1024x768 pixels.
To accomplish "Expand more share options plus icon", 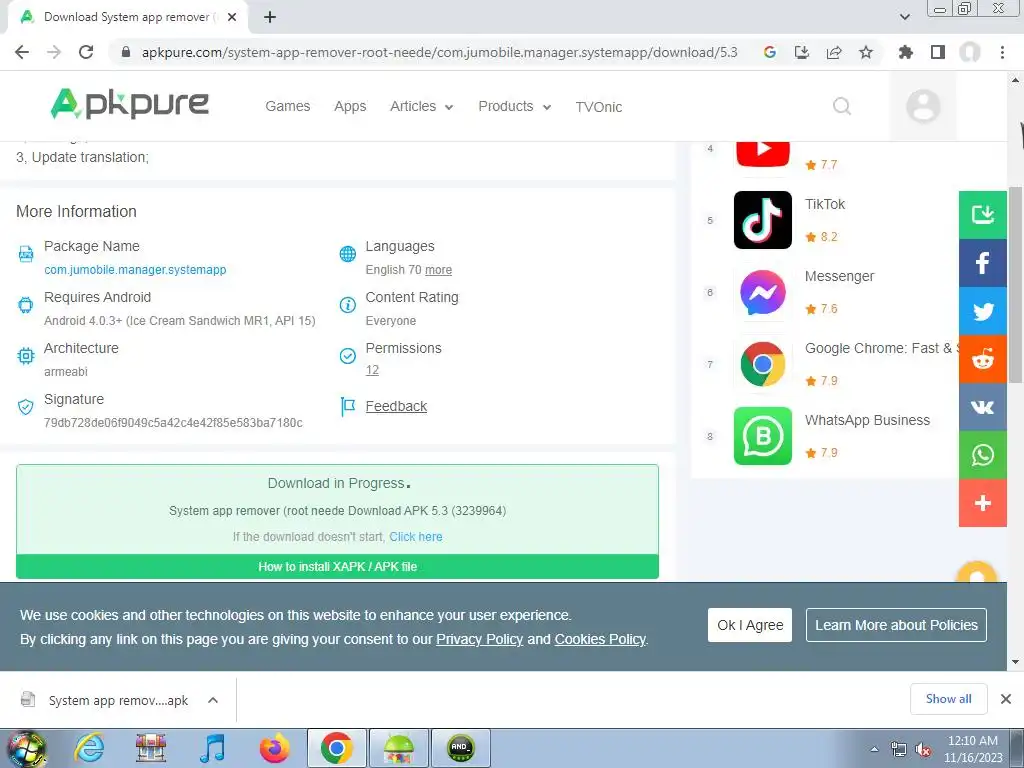I will (x=983, y=503).
